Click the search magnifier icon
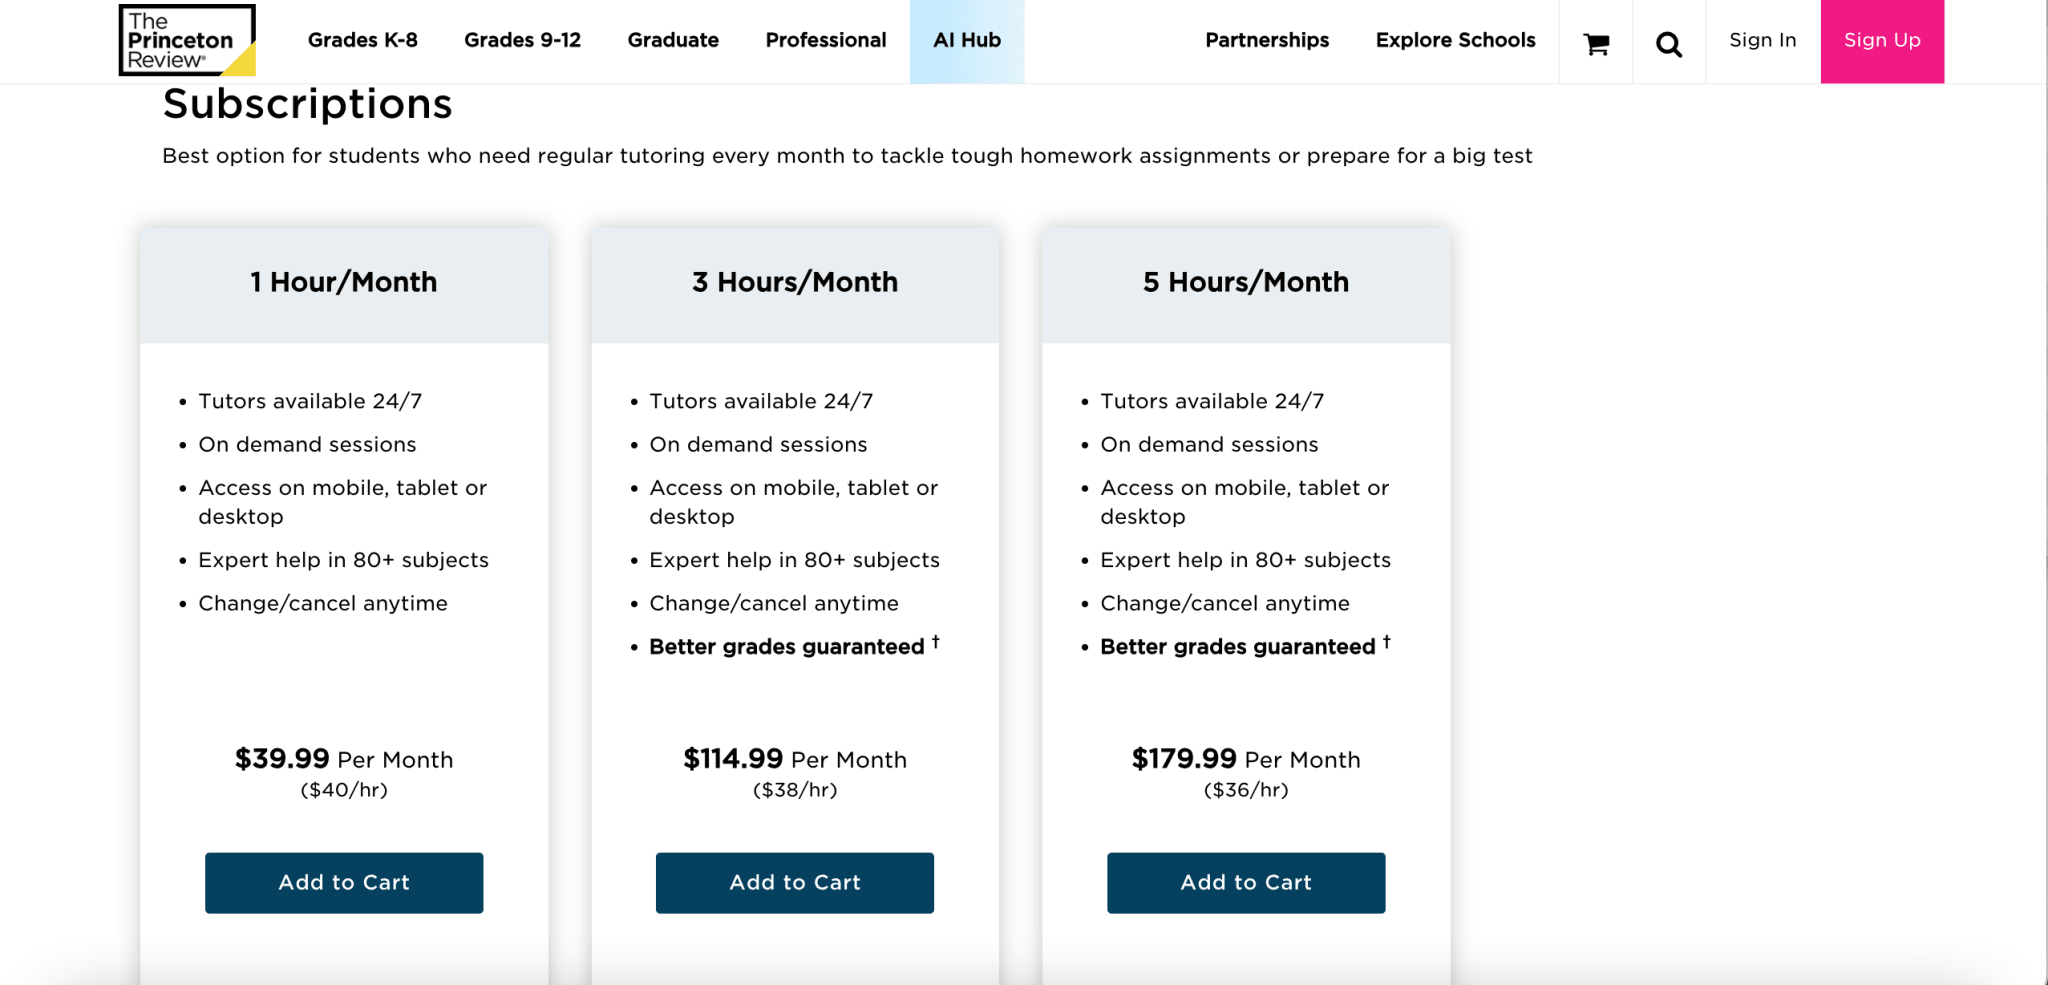The height and width of the screenshot is (985, 2048). pos(1668,42)
